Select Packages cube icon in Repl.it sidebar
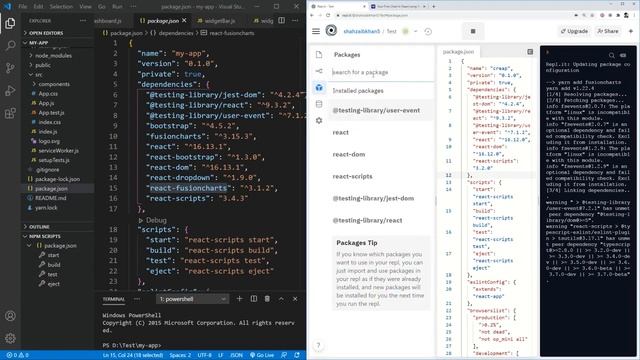This screenshot has width=640, height=360. (x=319, y=87)
